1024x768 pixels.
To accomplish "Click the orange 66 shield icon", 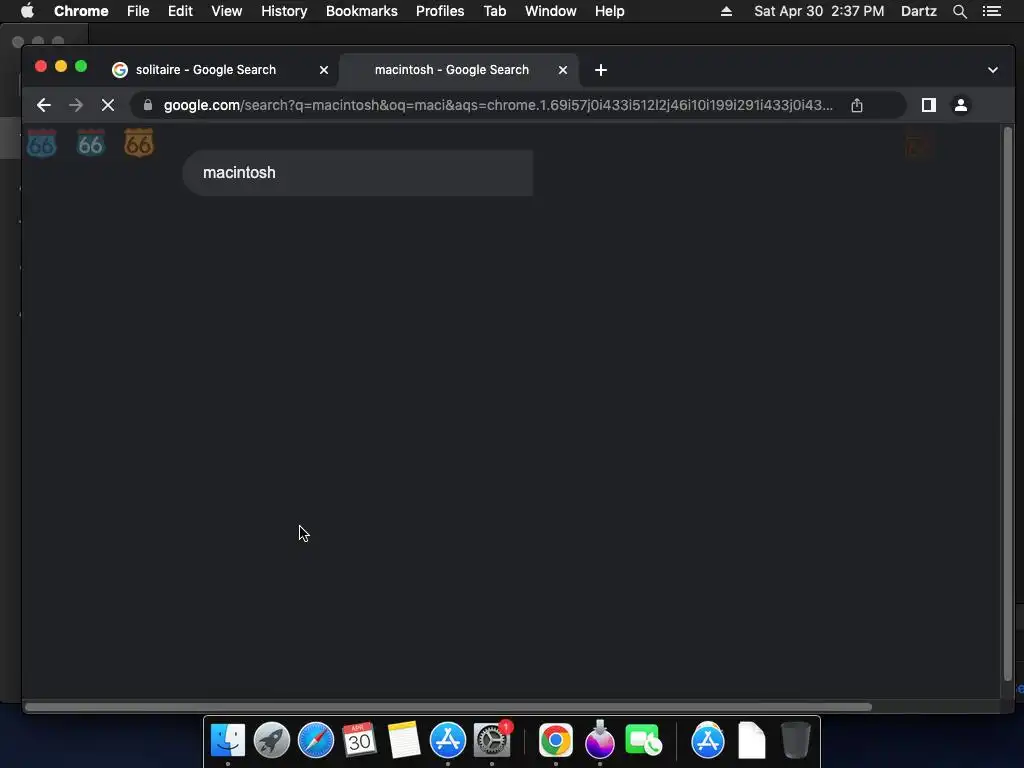I will (x=138, y=143).
